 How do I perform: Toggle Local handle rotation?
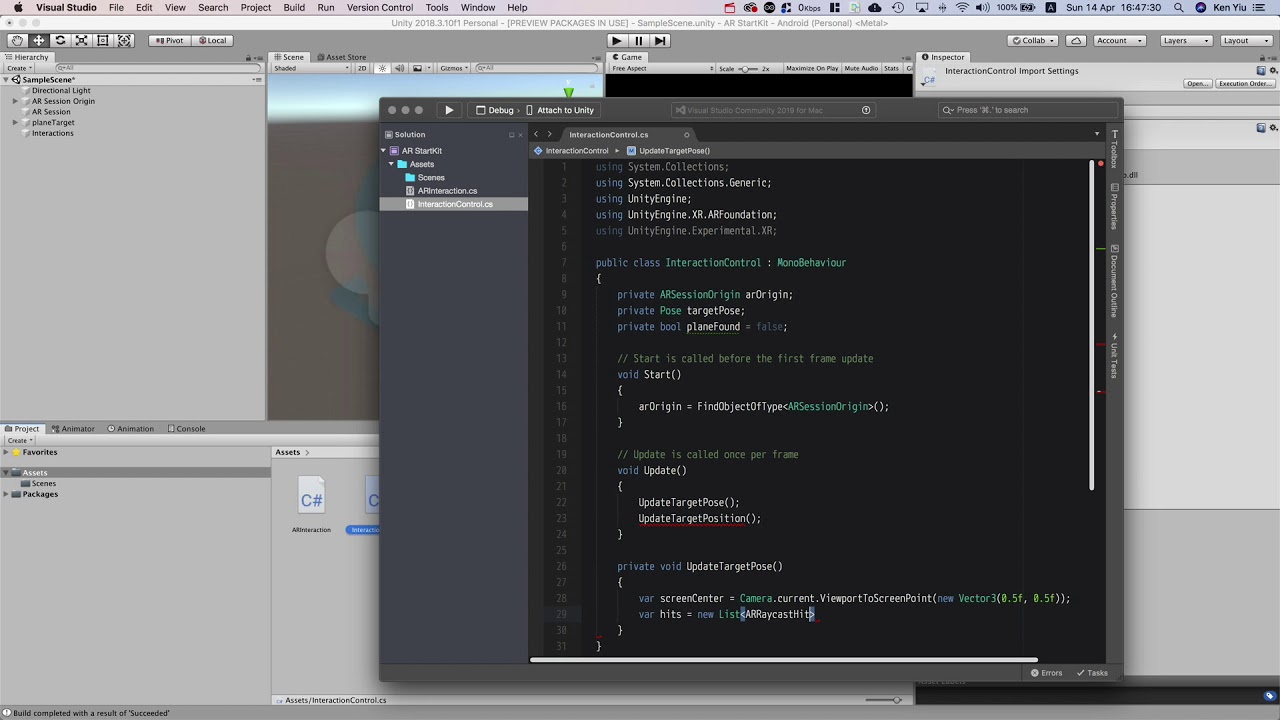[212, 40]
